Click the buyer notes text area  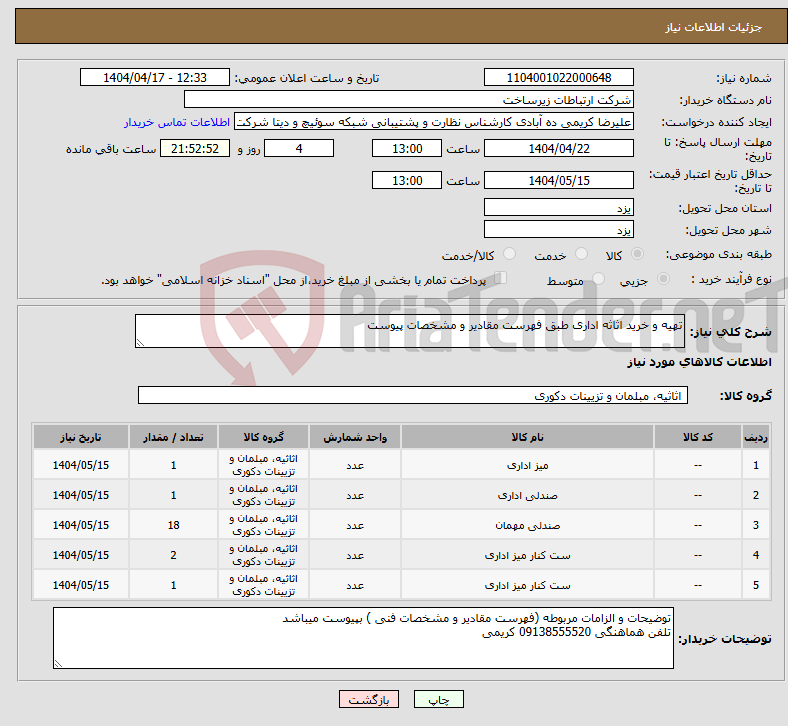click(363, 638)
